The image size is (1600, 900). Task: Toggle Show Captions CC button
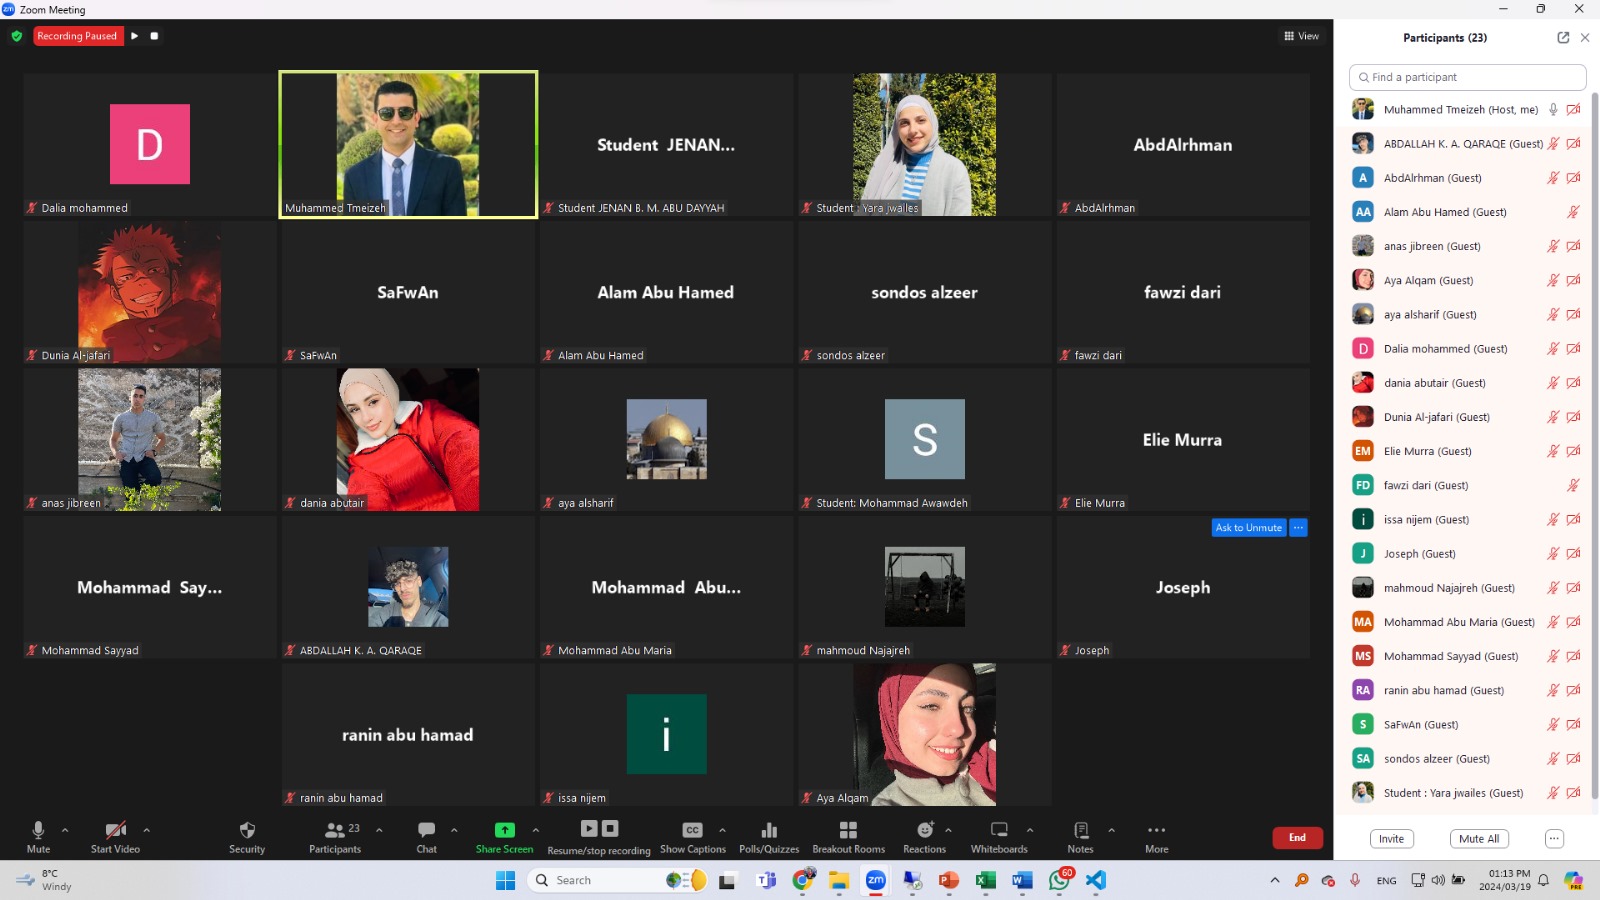point(692,830)
